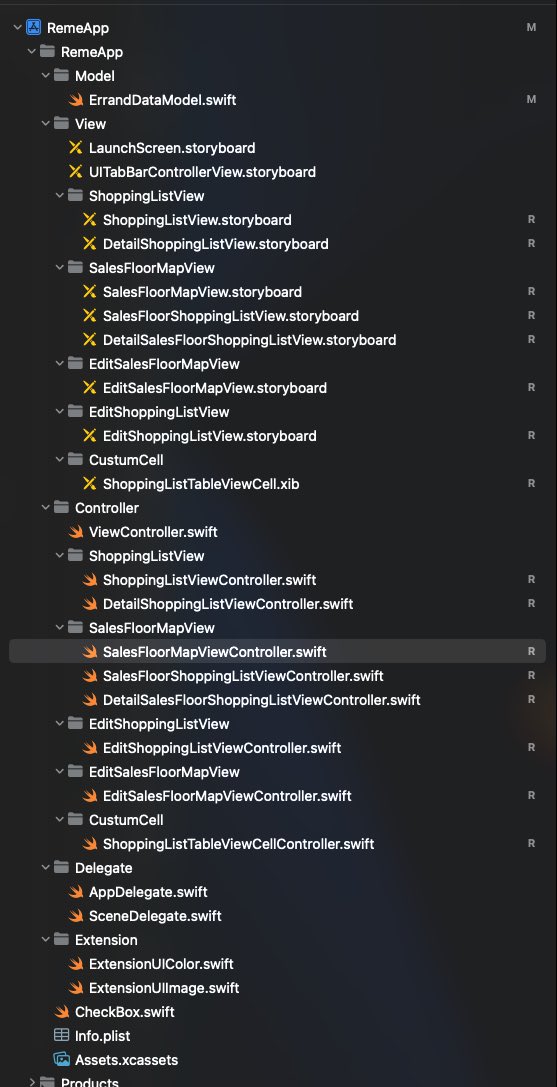Click the Swift icon of ExtensionUIColor.swift
This screenshot has height=1087, width=557.
tap(76, 964)
